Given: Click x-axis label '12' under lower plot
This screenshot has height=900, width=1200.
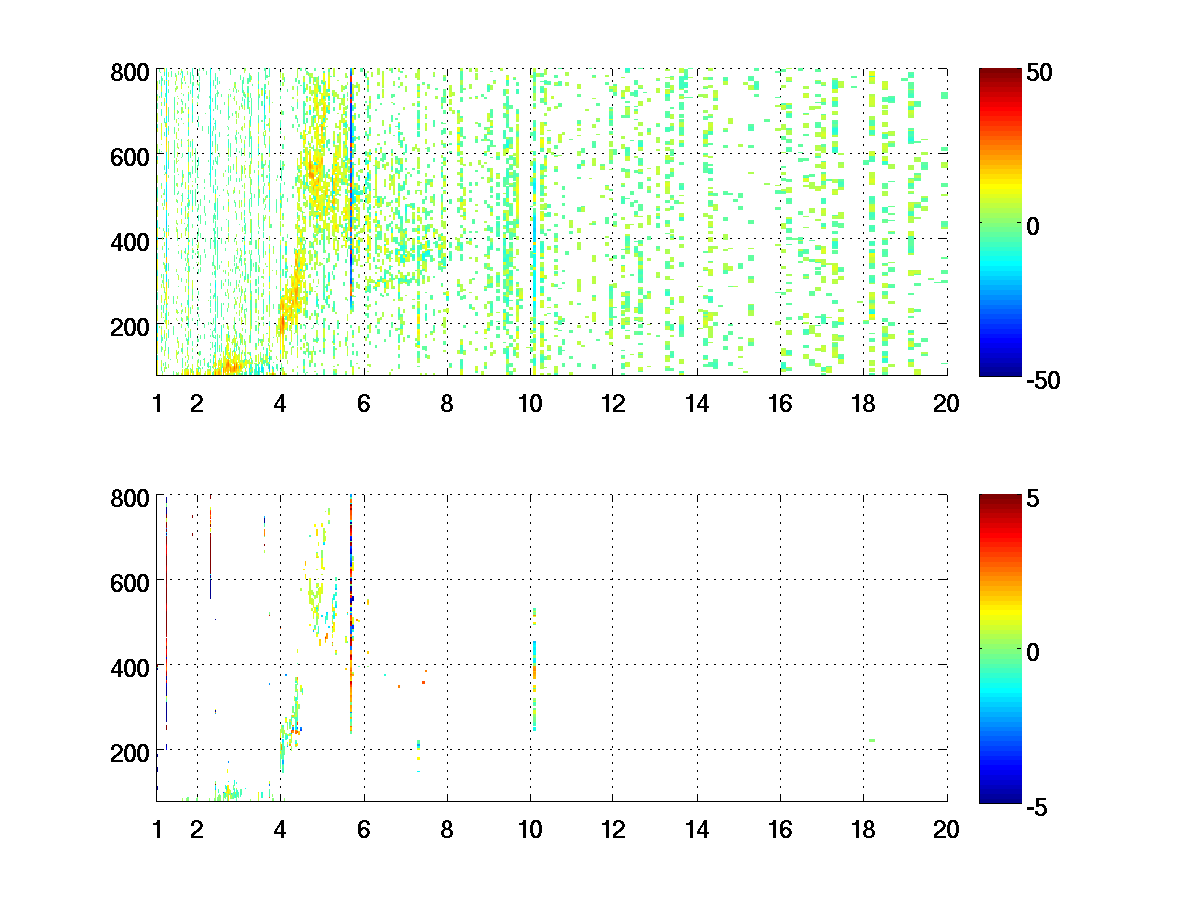Looking at the screenshot, I should pos(613,829).
